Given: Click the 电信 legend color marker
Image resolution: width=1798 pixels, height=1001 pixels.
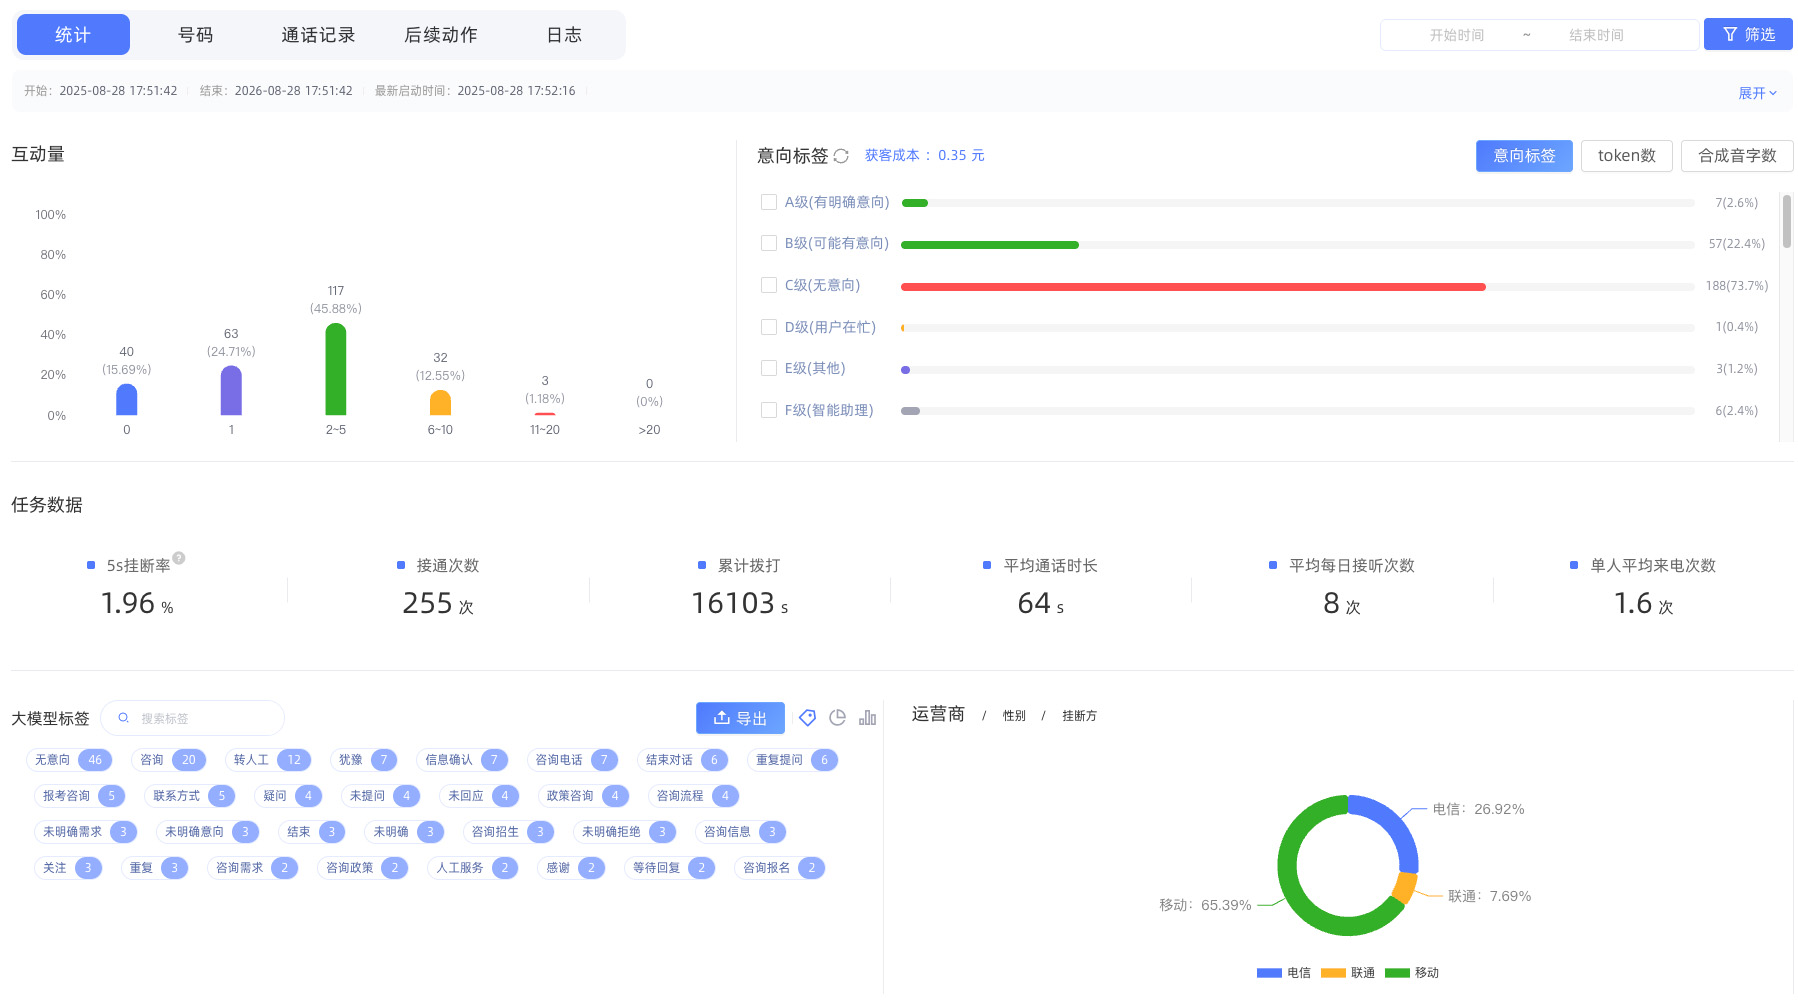Looking at the screenshot, I should 1269,973.
